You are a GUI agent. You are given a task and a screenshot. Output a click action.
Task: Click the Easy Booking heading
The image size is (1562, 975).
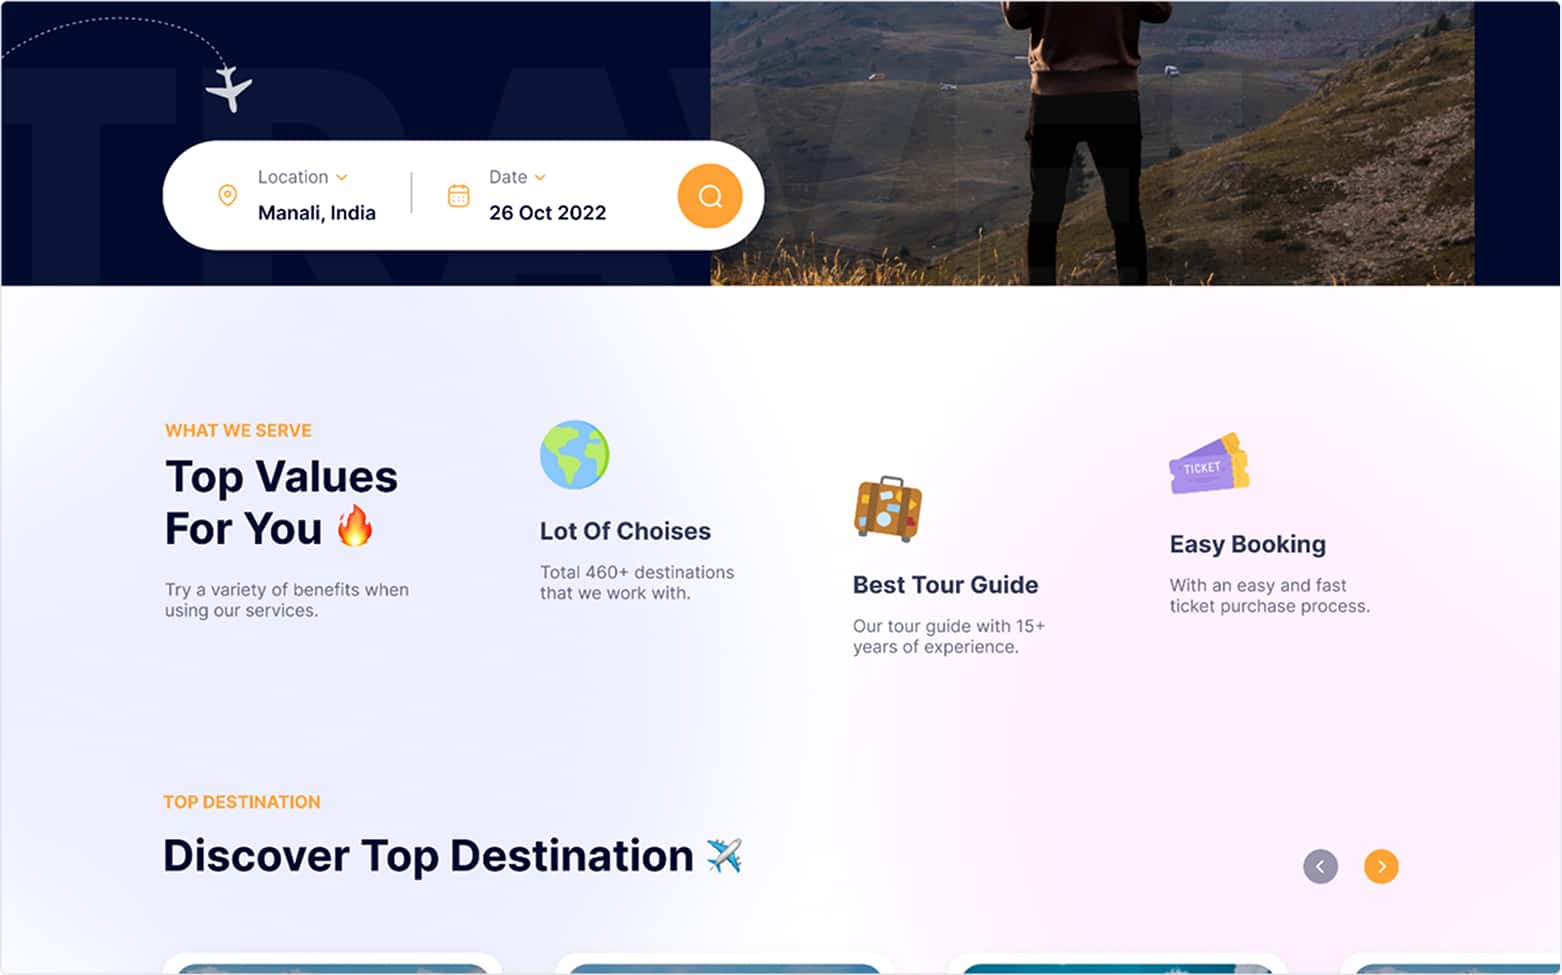point(1247,544)
